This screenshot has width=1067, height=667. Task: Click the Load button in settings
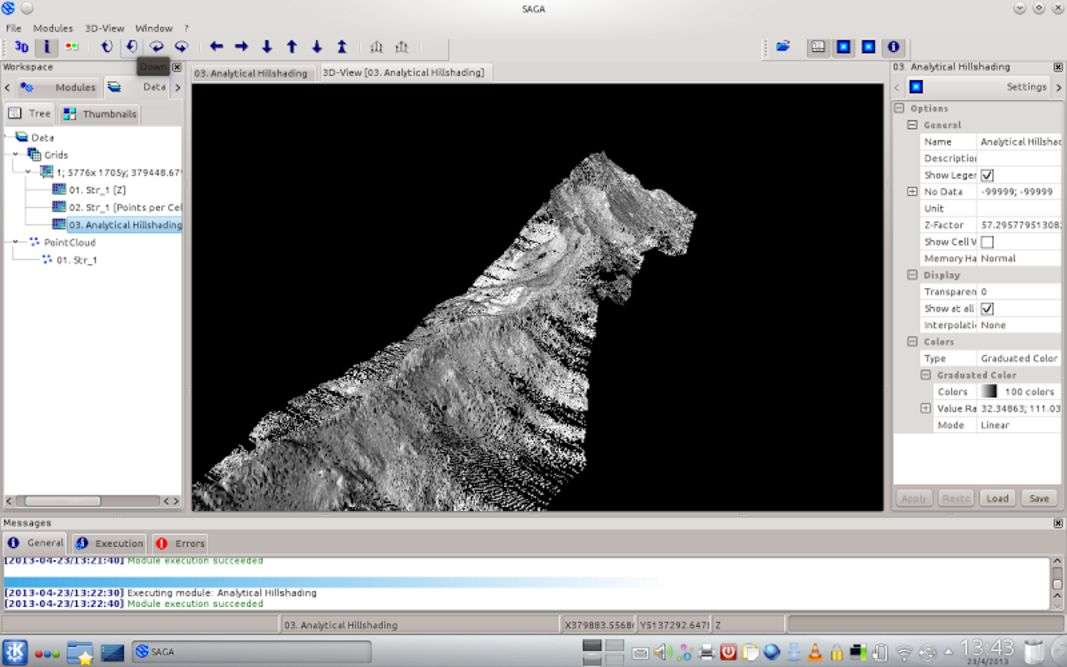click(996, 498)
